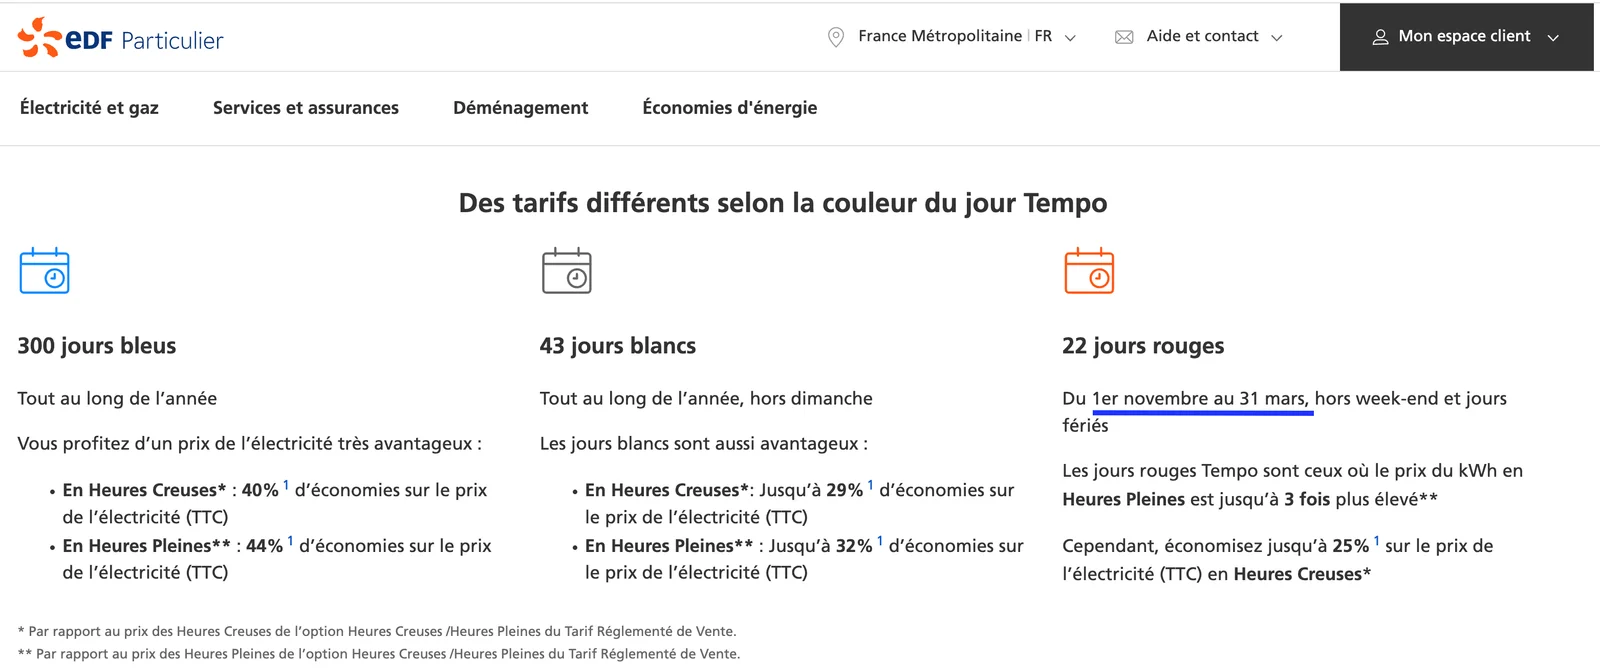Click footnote 1 beside 25% savings
The image size is (1600, 671).
point(1376,541)
